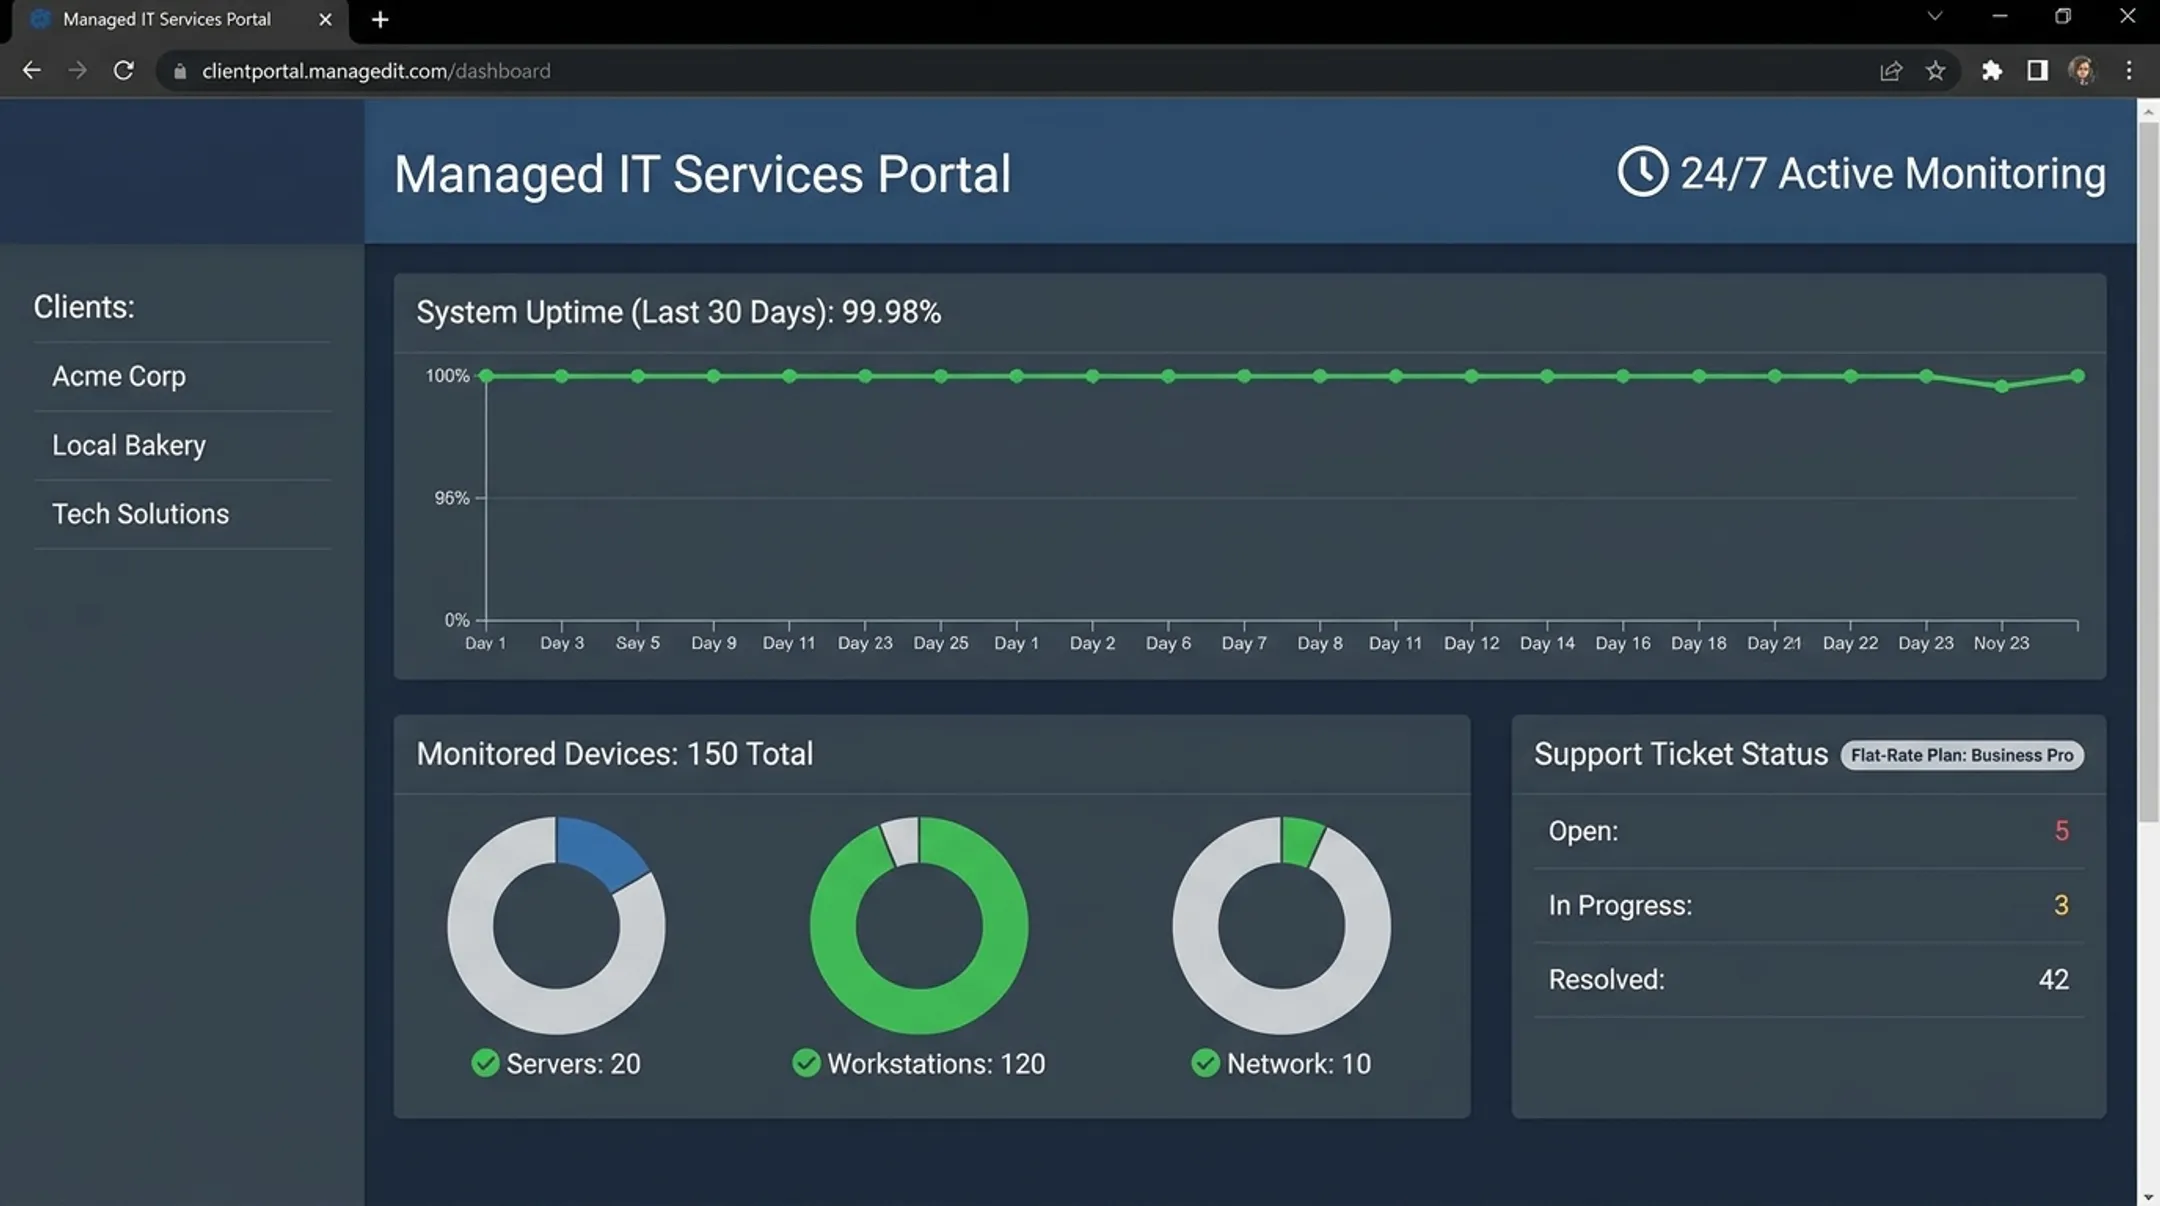Click the Open tickets count 5
This screenshot has width=2160, height=1206.
pyautogui.click(x=2061, y=831)
